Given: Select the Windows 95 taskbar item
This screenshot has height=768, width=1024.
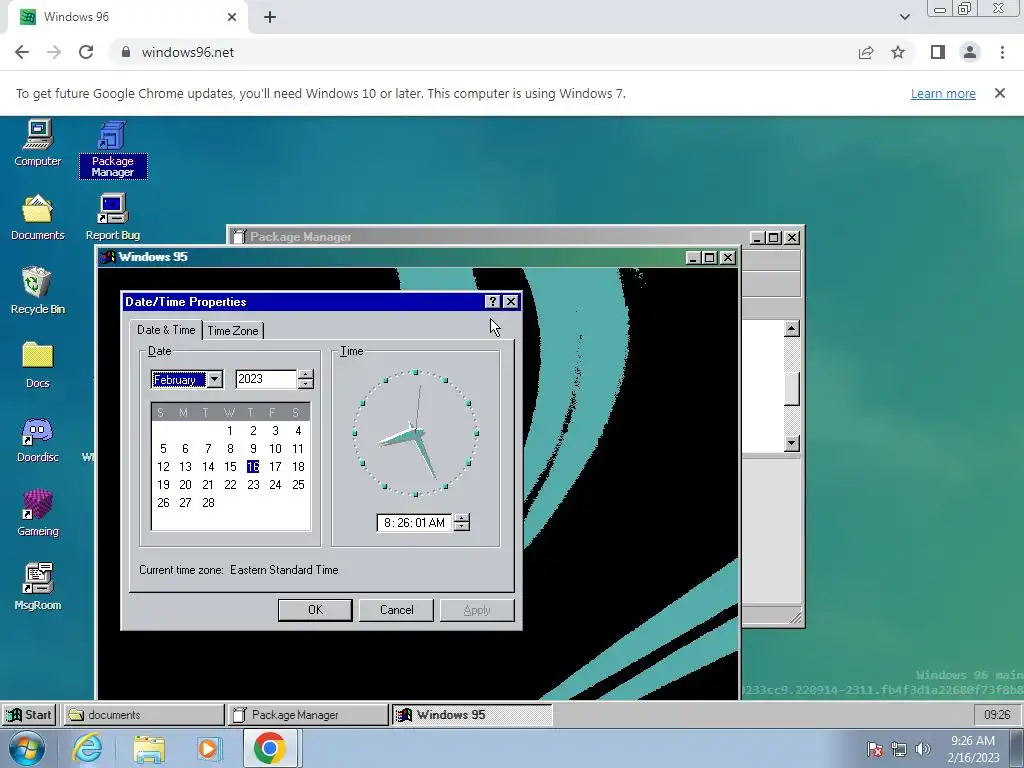Looking at the screenshot, I should pyautogui.click(x=472, y=714).
